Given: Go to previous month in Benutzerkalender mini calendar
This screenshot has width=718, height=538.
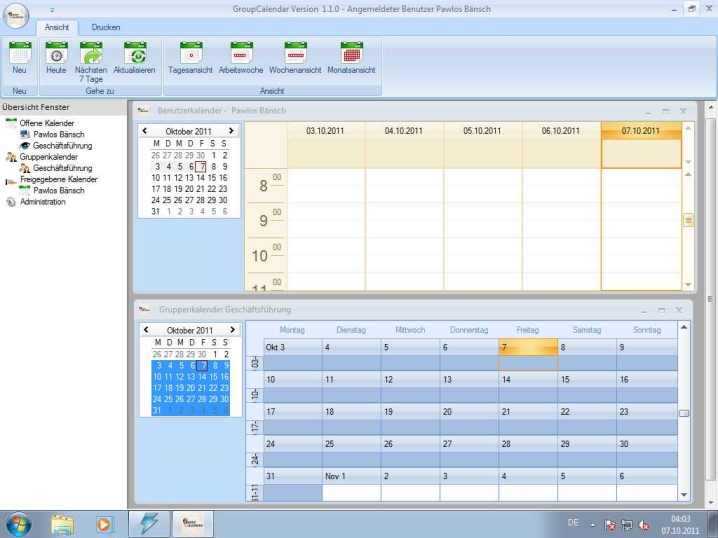Looking at the screenshot, I should [x=145, y=131].
